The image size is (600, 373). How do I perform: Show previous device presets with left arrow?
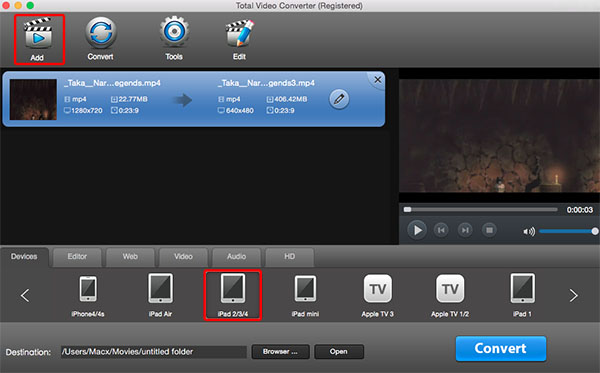point(25,295)
